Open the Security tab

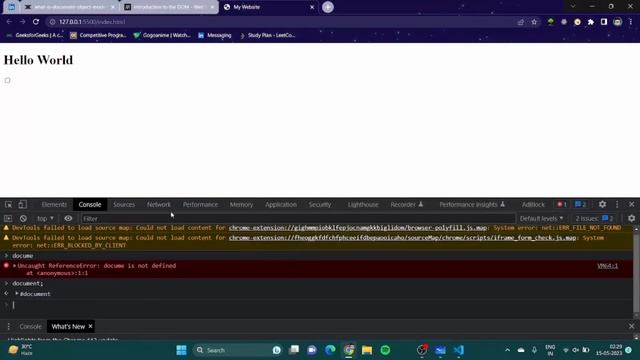click(320, 204)
